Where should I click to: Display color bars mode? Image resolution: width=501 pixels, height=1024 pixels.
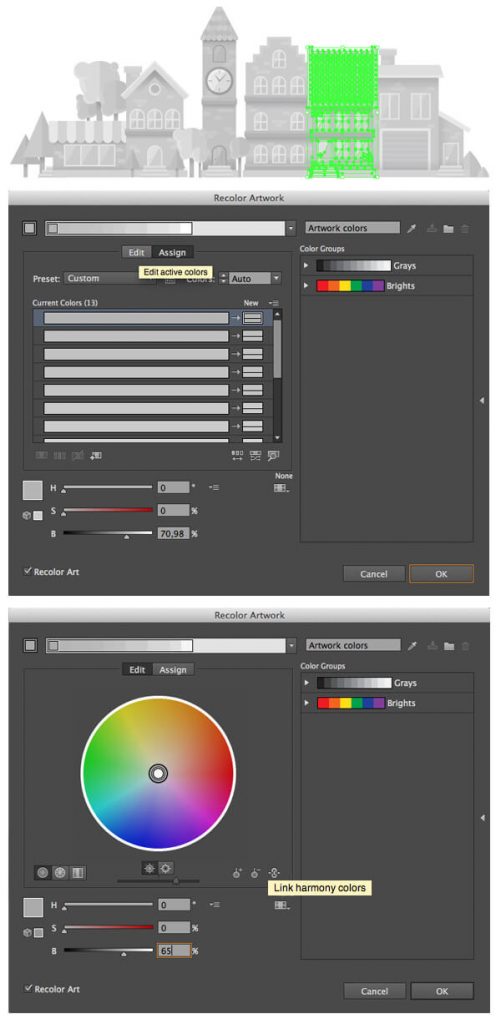78,872
